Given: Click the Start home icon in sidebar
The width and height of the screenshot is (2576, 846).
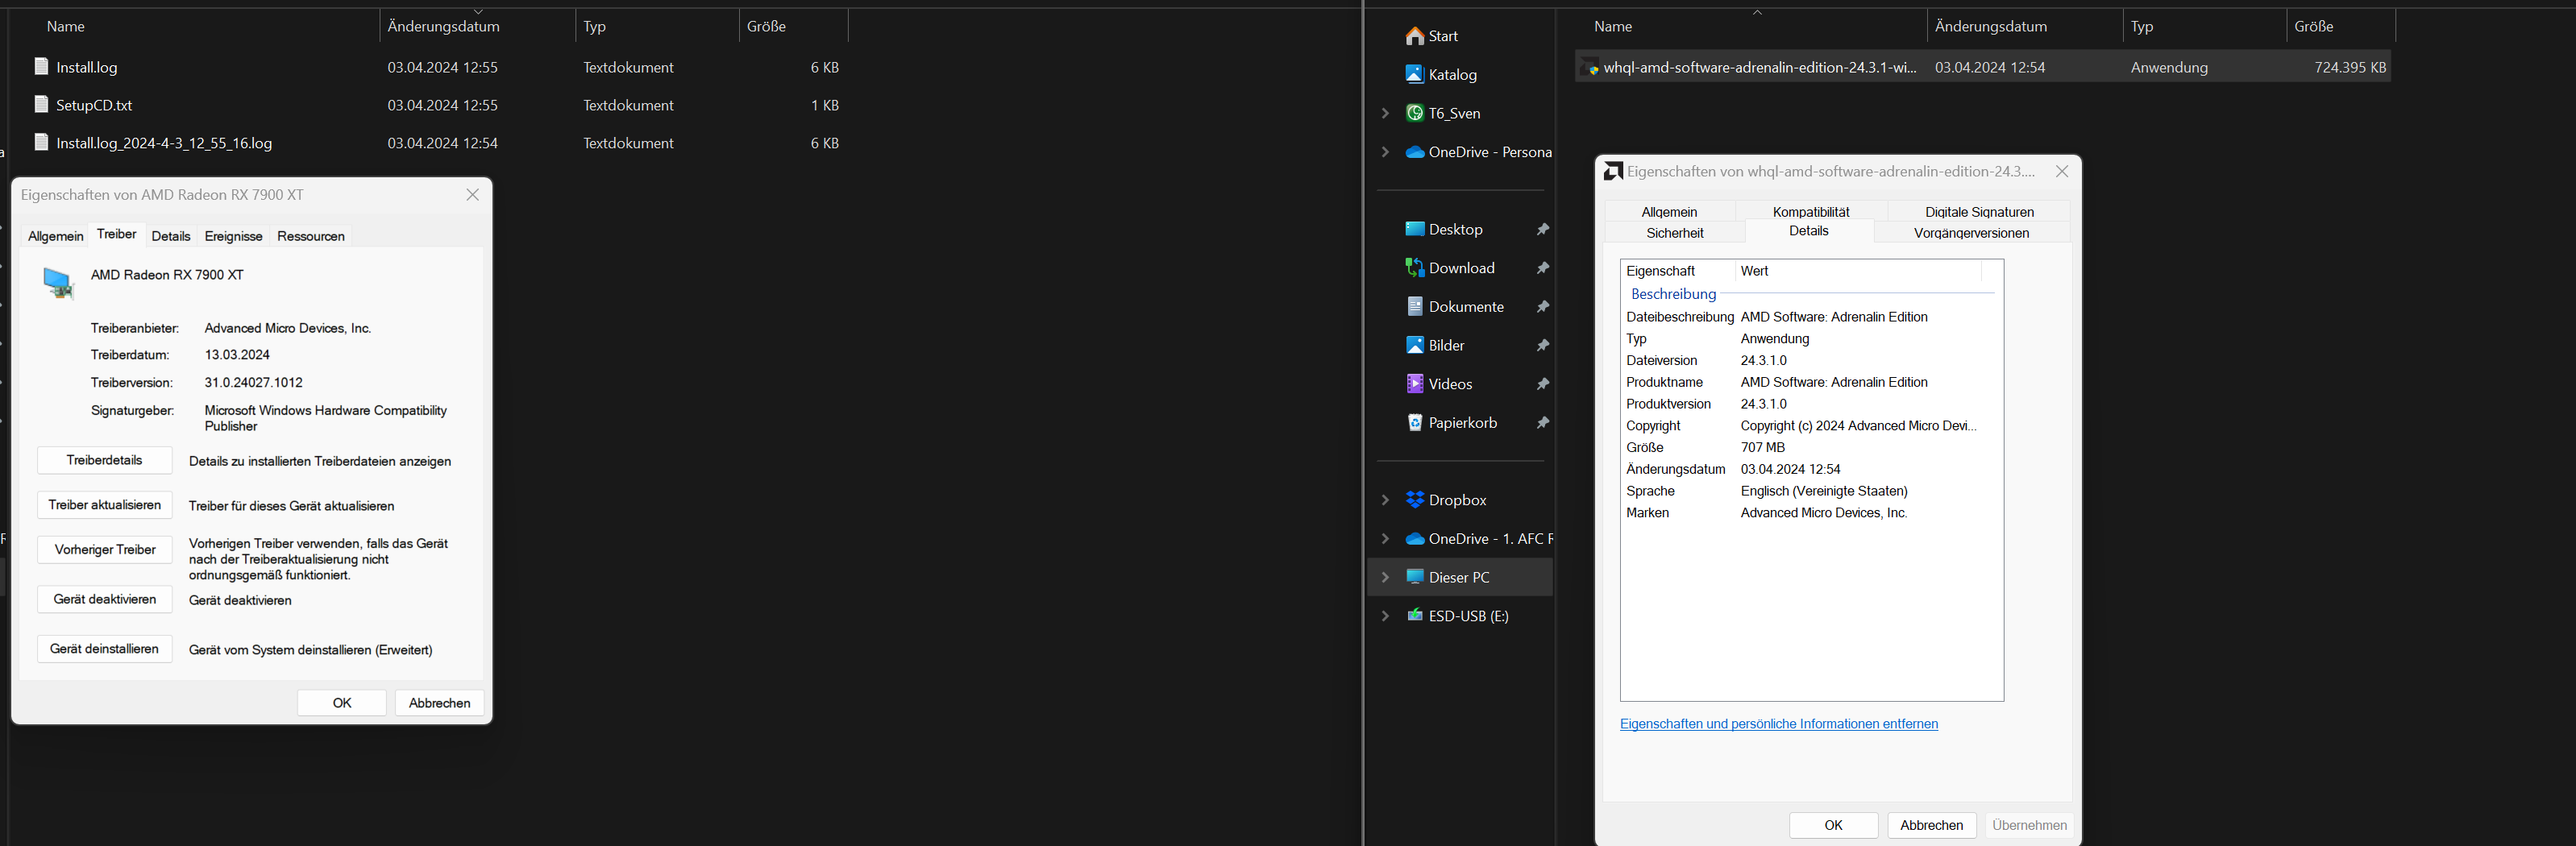Looking at the screenshot, I should coord(1414,36).
